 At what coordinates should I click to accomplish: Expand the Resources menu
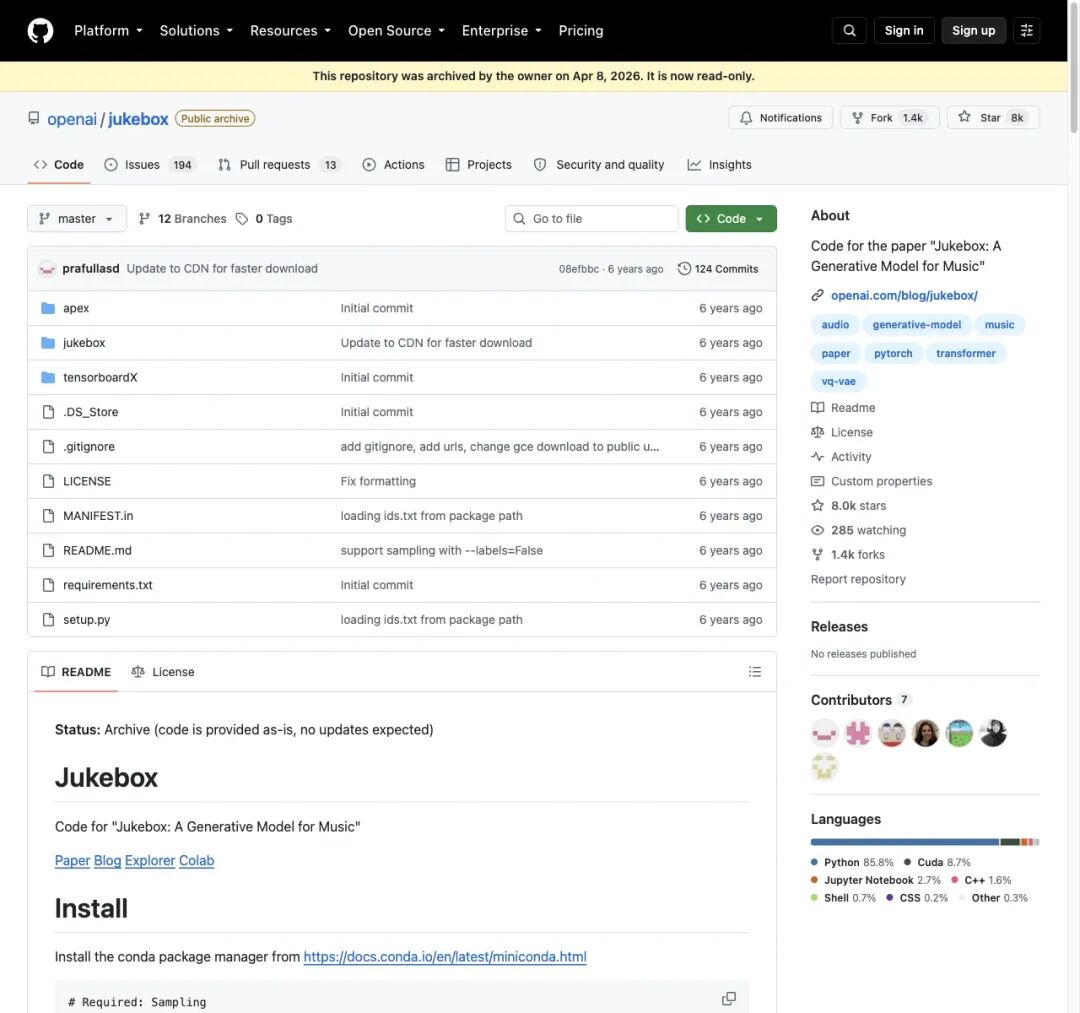click(290, 30)
